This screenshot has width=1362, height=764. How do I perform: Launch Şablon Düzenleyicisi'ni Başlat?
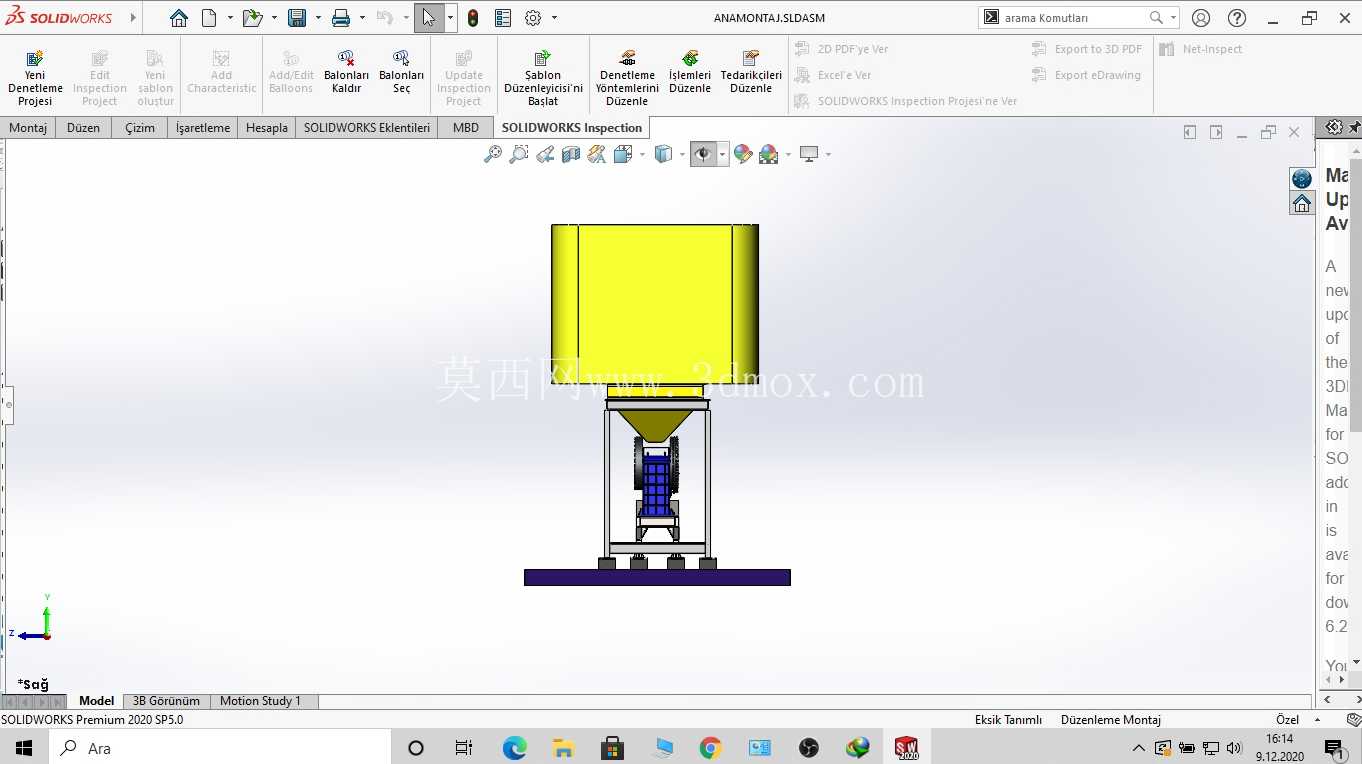(x=543, y=78)
